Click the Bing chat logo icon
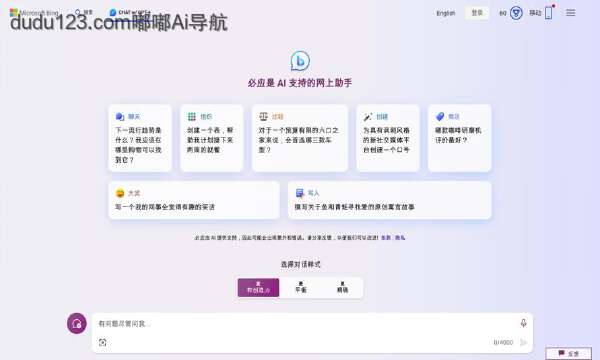600x360 pixels. 300,61
